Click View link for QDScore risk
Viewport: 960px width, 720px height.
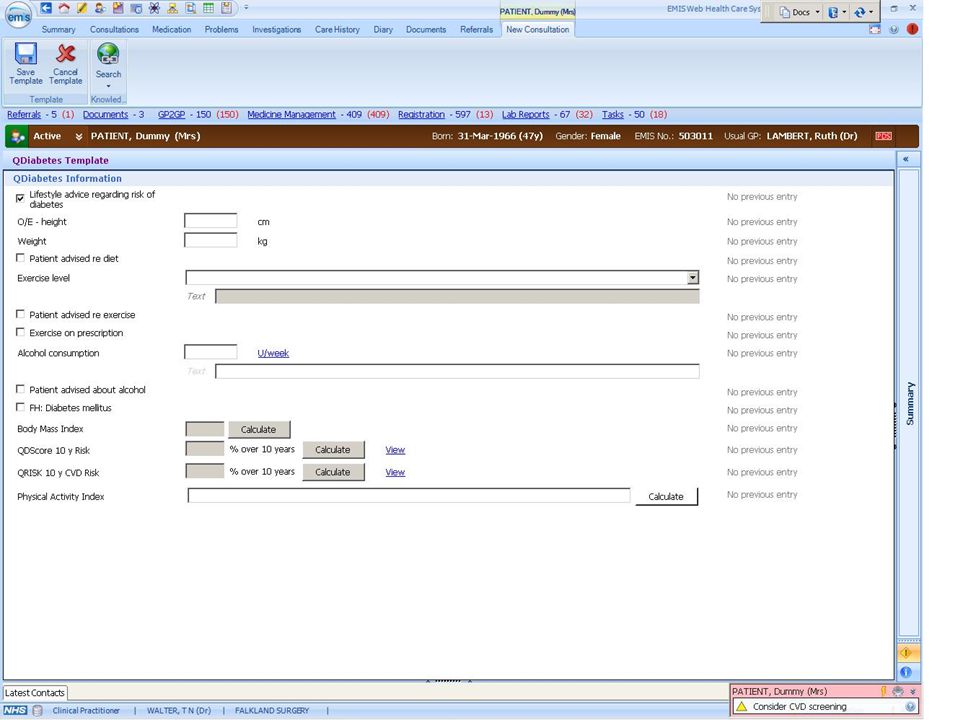click(x=395, y=449)
